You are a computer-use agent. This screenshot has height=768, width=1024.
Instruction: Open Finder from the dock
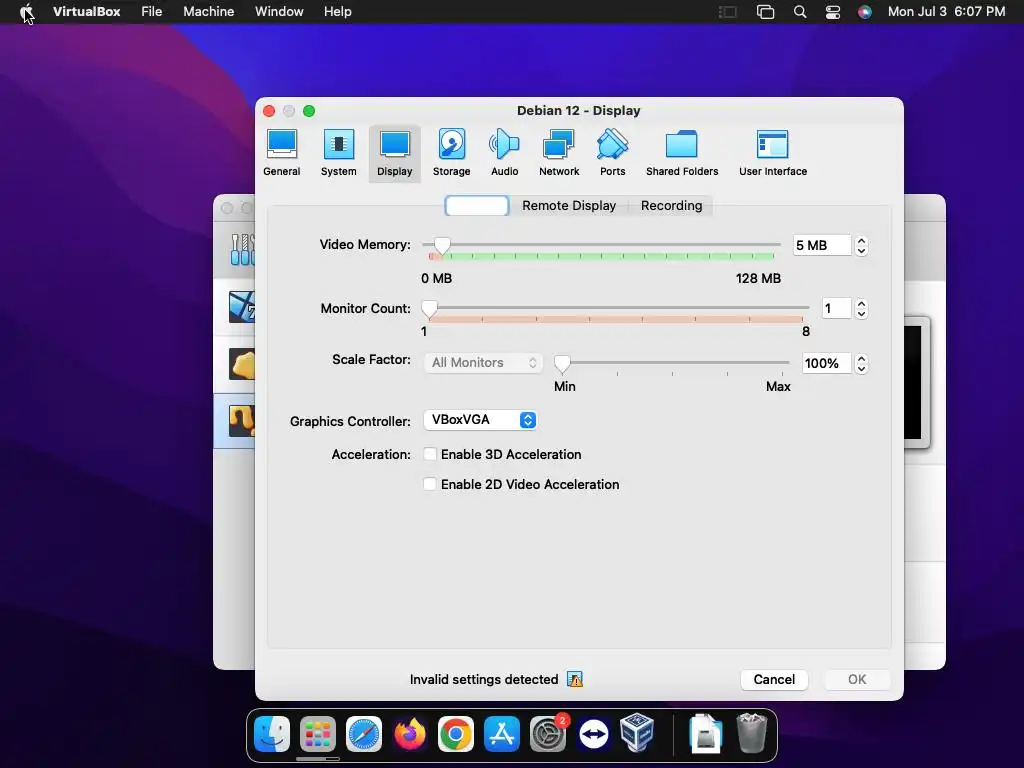(272, 733)
